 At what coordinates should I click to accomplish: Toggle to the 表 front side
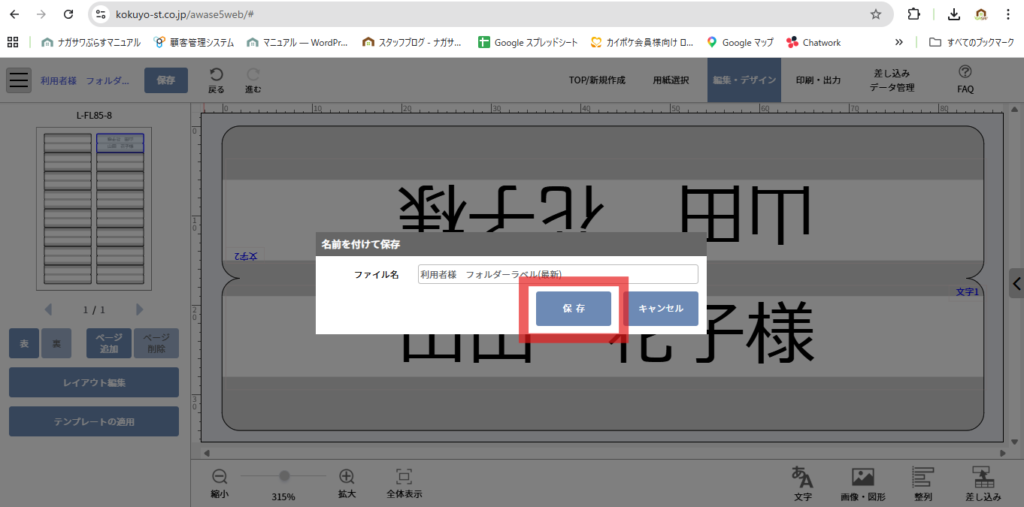pyautogui.click(x=25, y=343)
